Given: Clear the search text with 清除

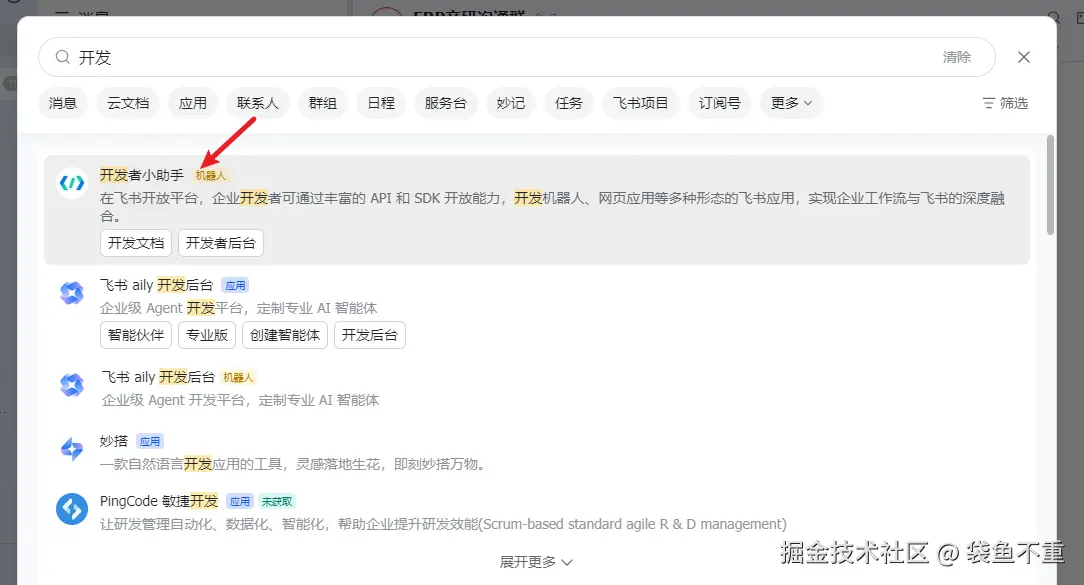Looking at the screenshot, I should point(957,57).
